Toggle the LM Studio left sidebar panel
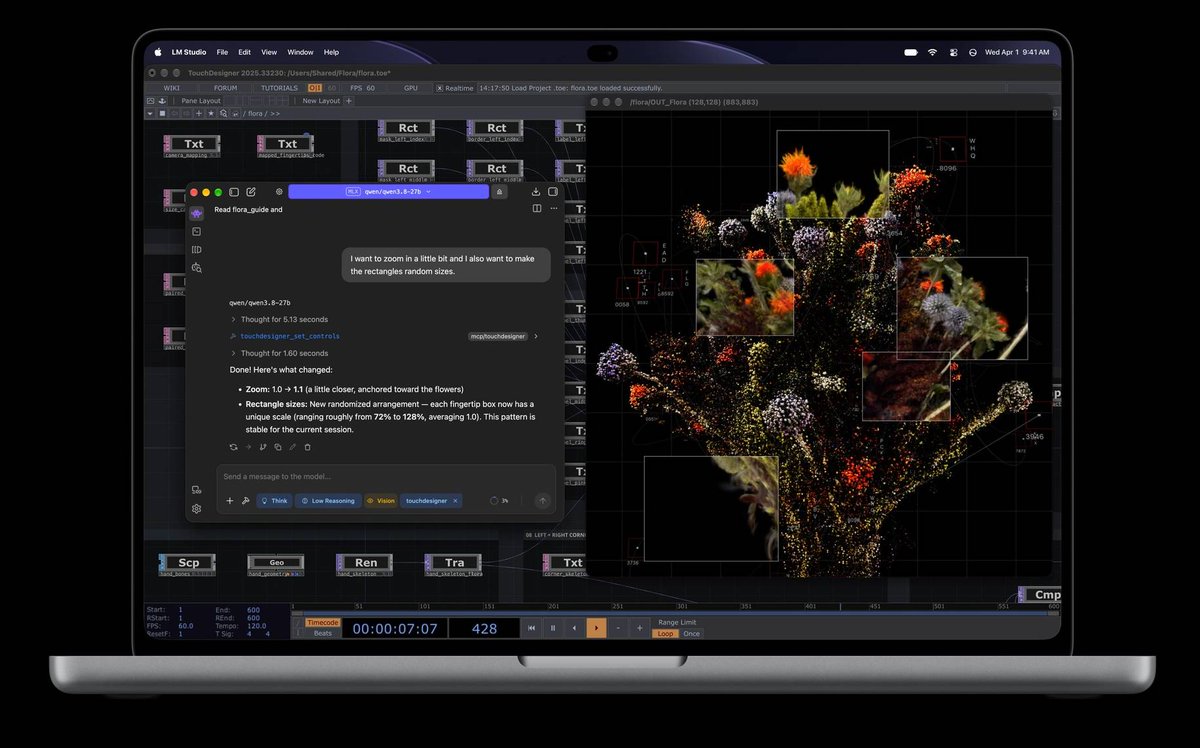 point(234,192)
